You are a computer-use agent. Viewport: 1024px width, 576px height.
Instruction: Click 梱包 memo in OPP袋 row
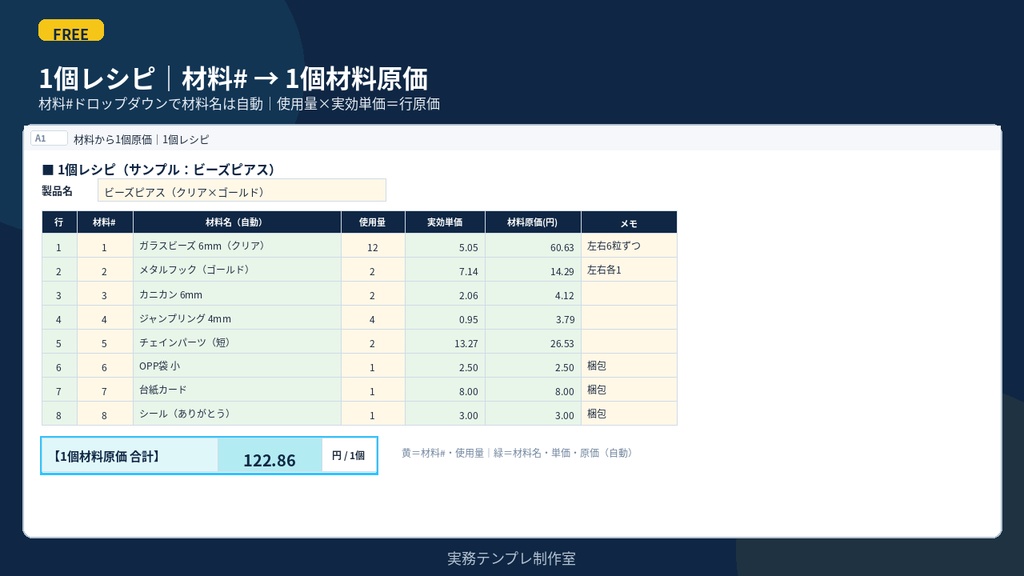pyautogui.click(x=629, y=366)
